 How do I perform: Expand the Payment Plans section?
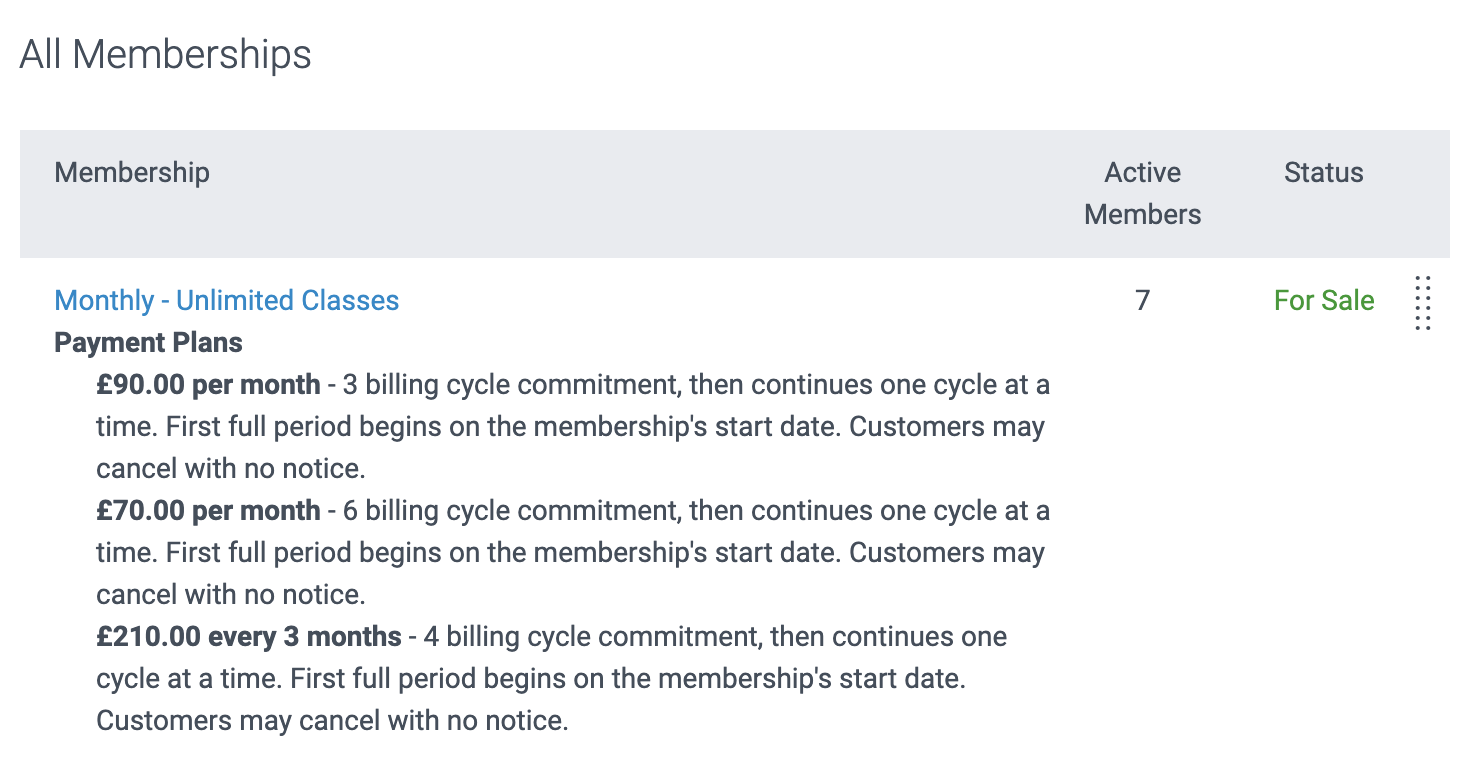pyautogui.click(x=148, y=342)
